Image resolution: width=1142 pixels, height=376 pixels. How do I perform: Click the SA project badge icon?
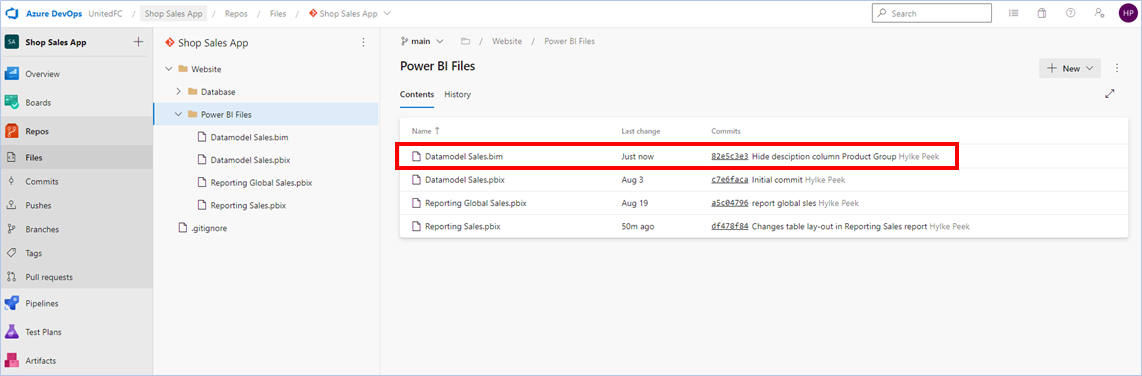pyautogui.click(x=12, y=42)
